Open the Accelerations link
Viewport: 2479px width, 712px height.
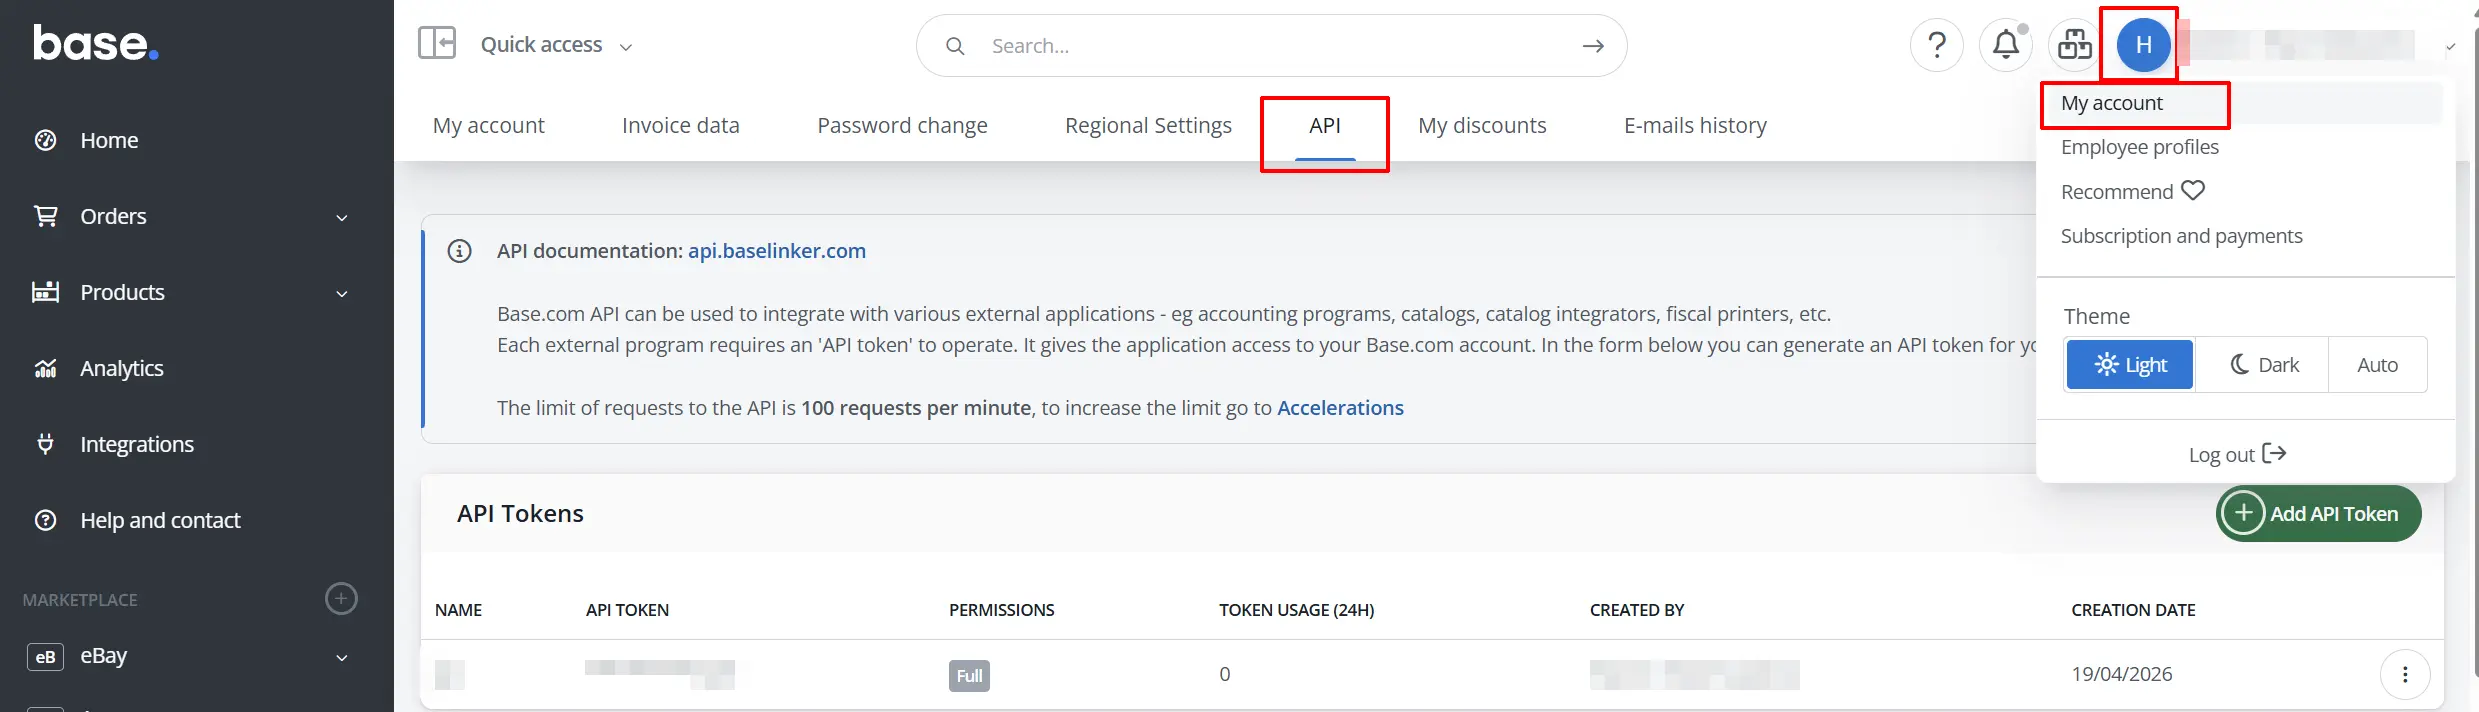(x=1340, y=408)
